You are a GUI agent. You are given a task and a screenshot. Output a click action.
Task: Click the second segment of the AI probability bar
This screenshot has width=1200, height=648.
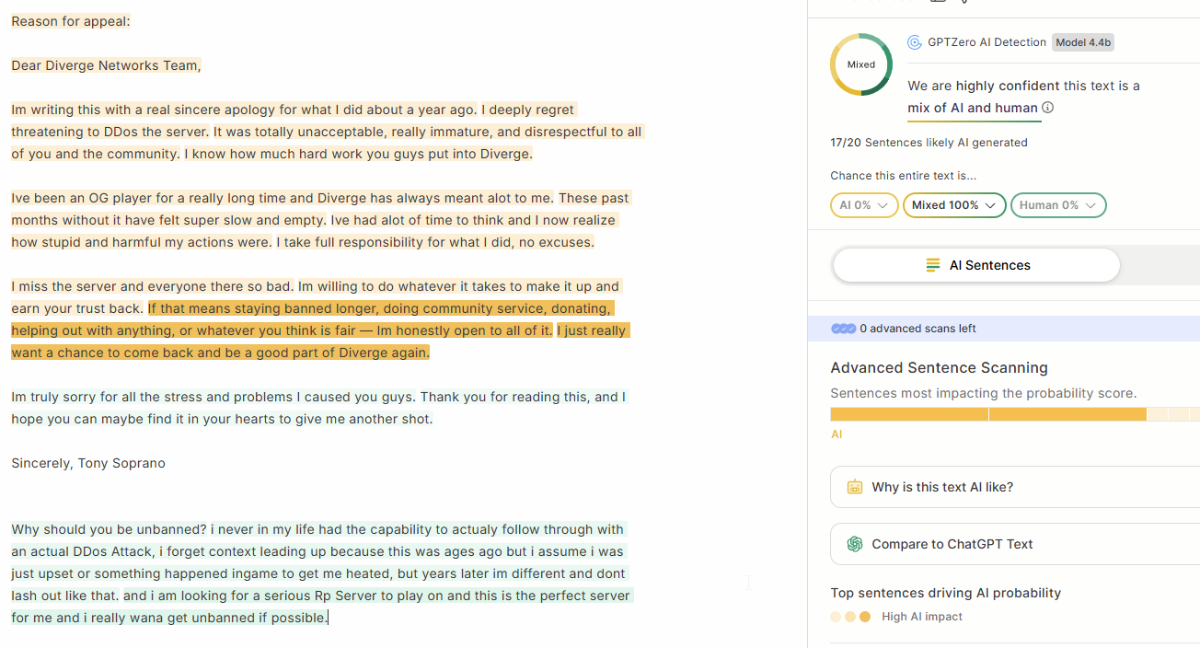(x=1067, y=414)
